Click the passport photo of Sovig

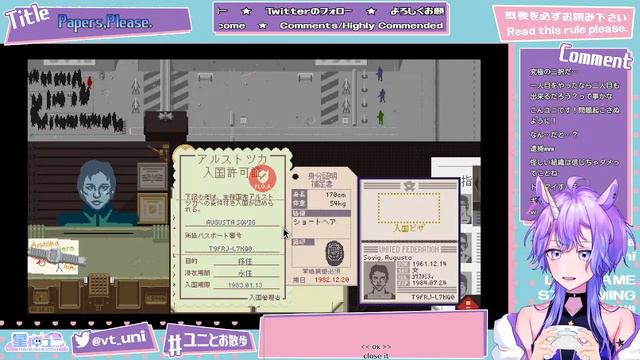tap(379, 280)
